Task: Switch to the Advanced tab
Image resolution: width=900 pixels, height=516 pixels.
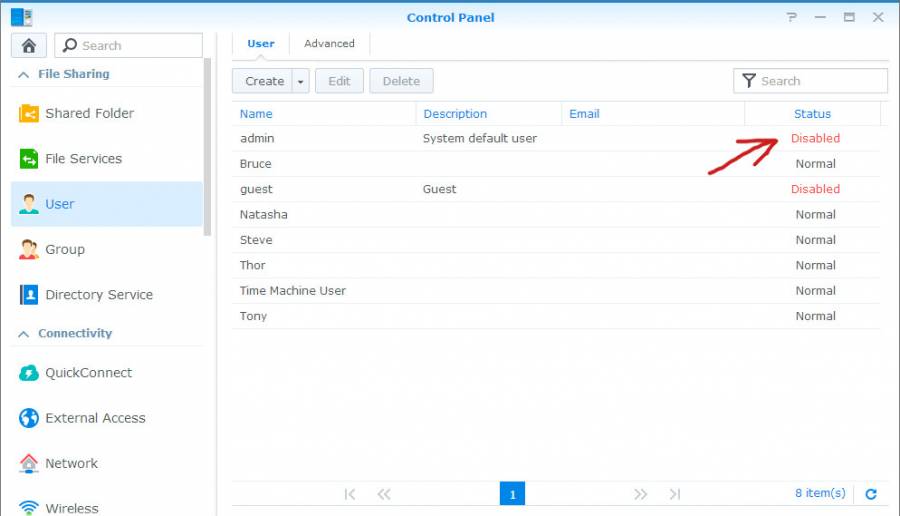Action: click(x=329, y=44)
